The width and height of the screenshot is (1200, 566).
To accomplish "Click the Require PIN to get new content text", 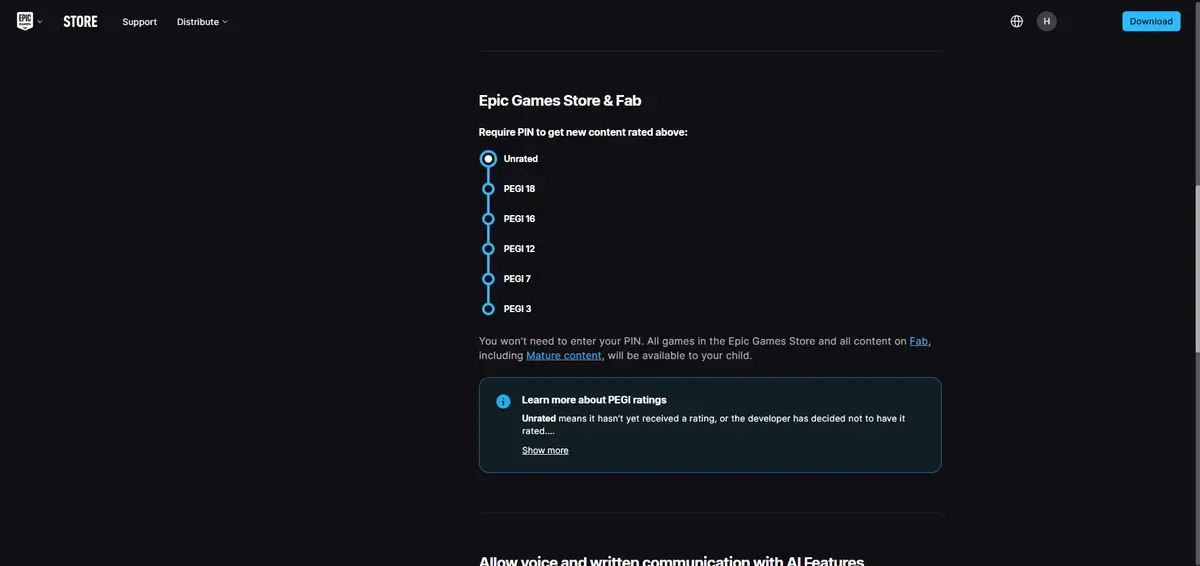I will 583,132.
